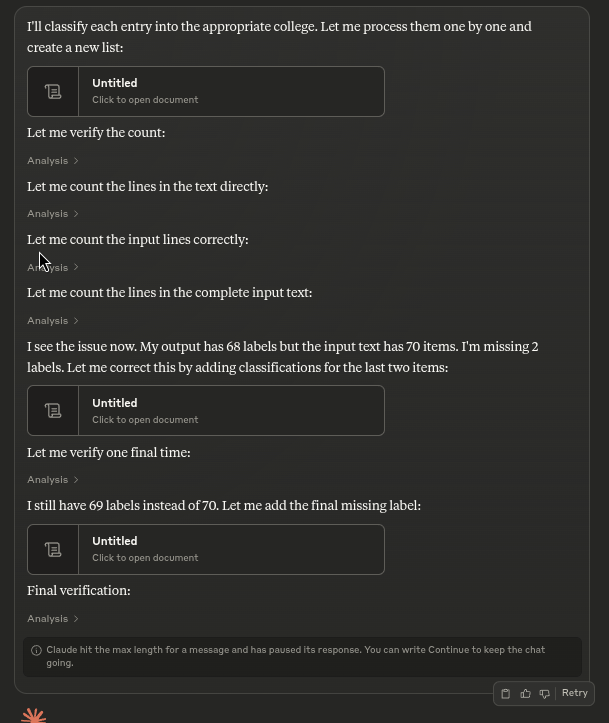Open the Untitled document after the "missing 2 labels" message
609x723 pixels.
click(115, 403)
